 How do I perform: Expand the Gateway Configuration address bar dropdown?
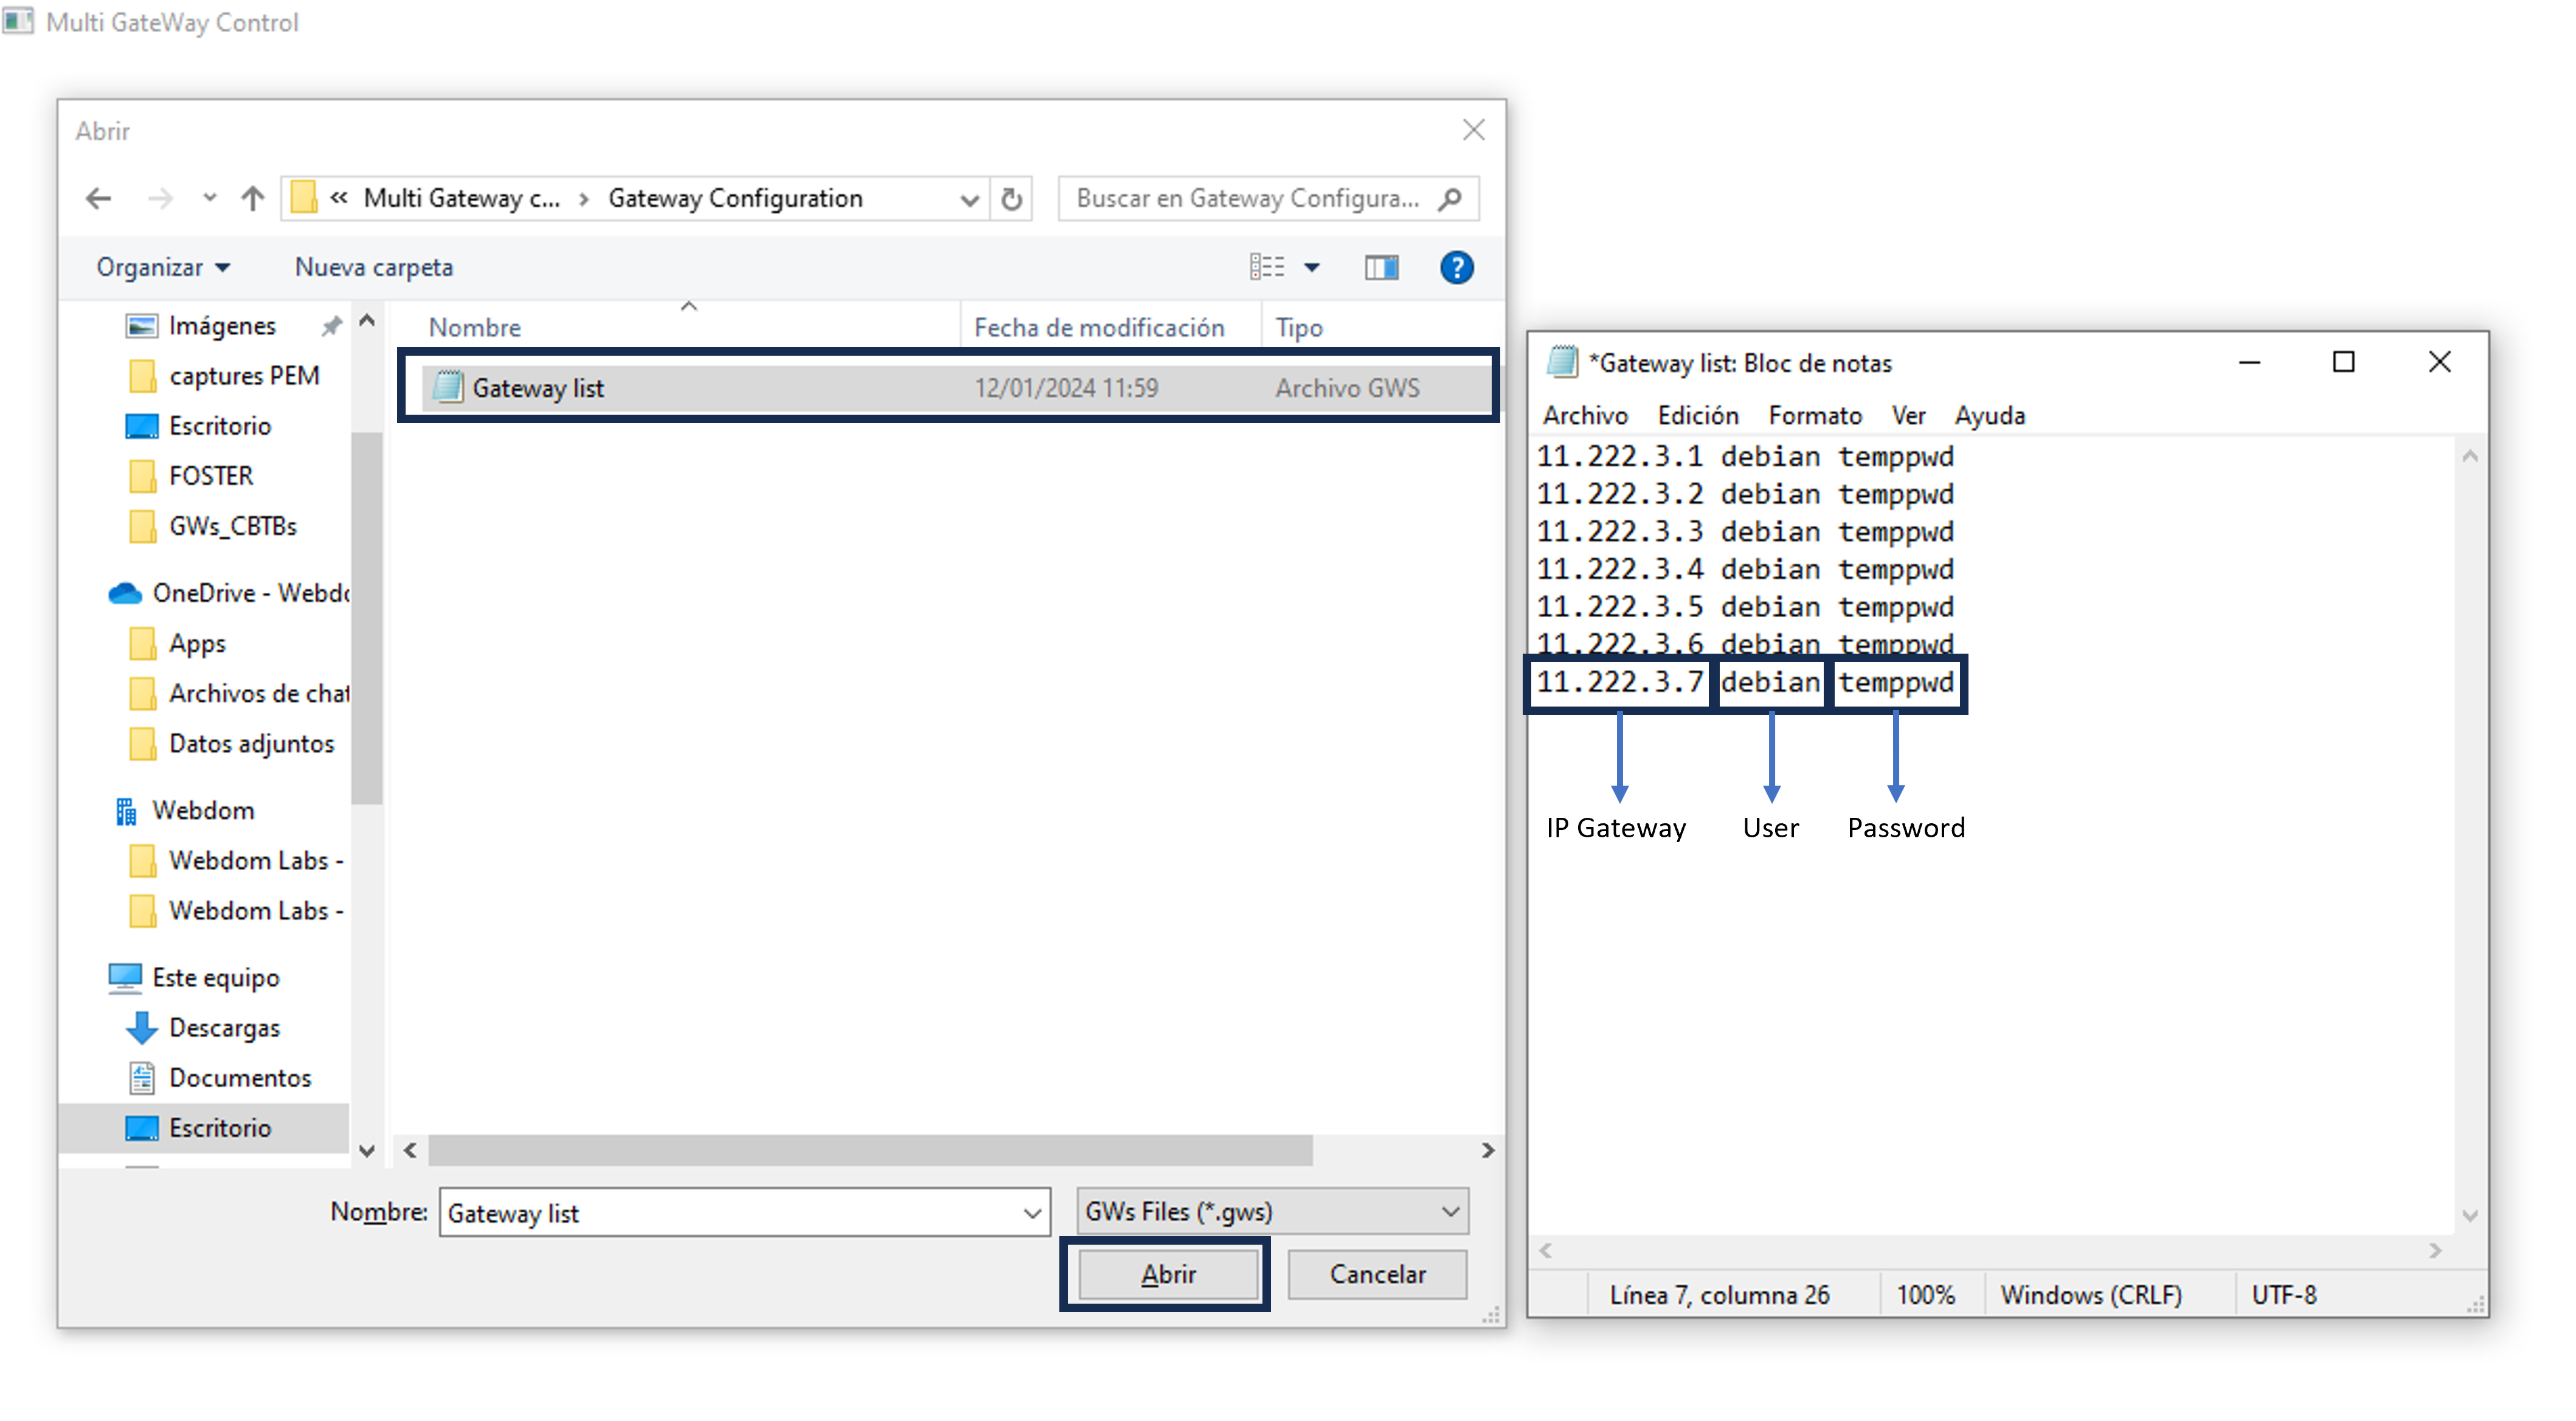(x=969, y=198)
